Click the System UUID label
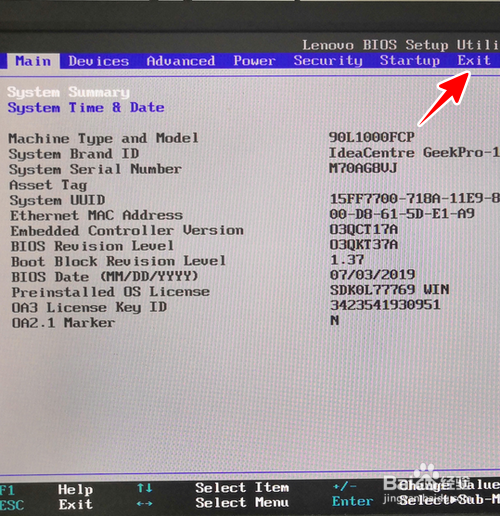Screen dimensions: 500x516 (57, 200)
